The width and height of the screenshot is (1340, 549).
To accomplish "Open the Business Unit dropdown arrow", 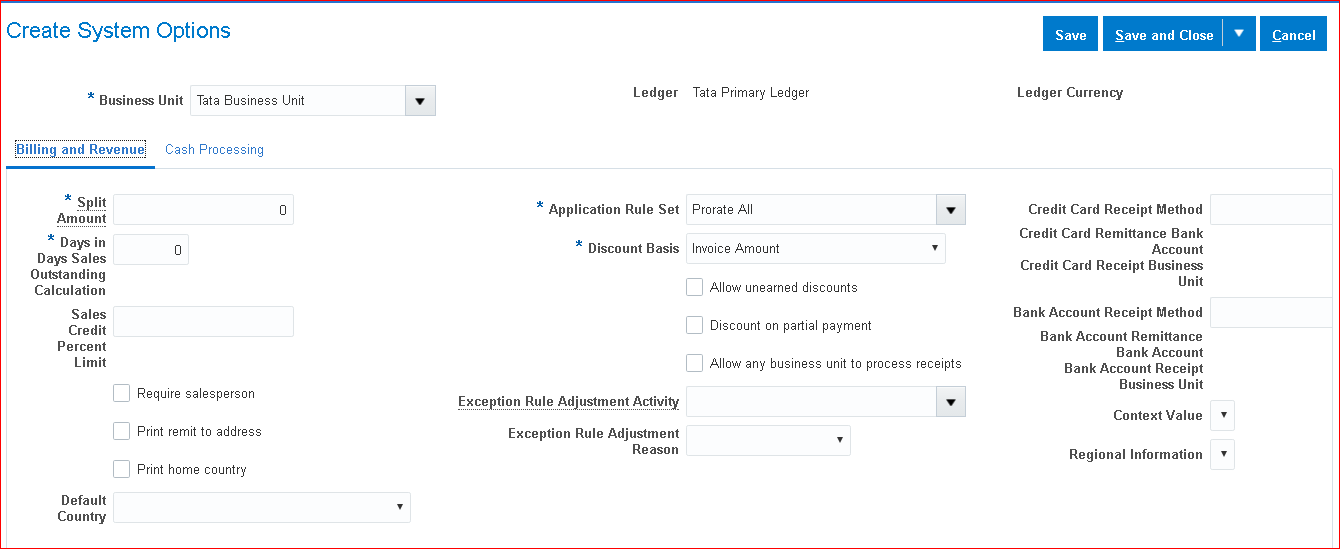I will pos(420,101).
